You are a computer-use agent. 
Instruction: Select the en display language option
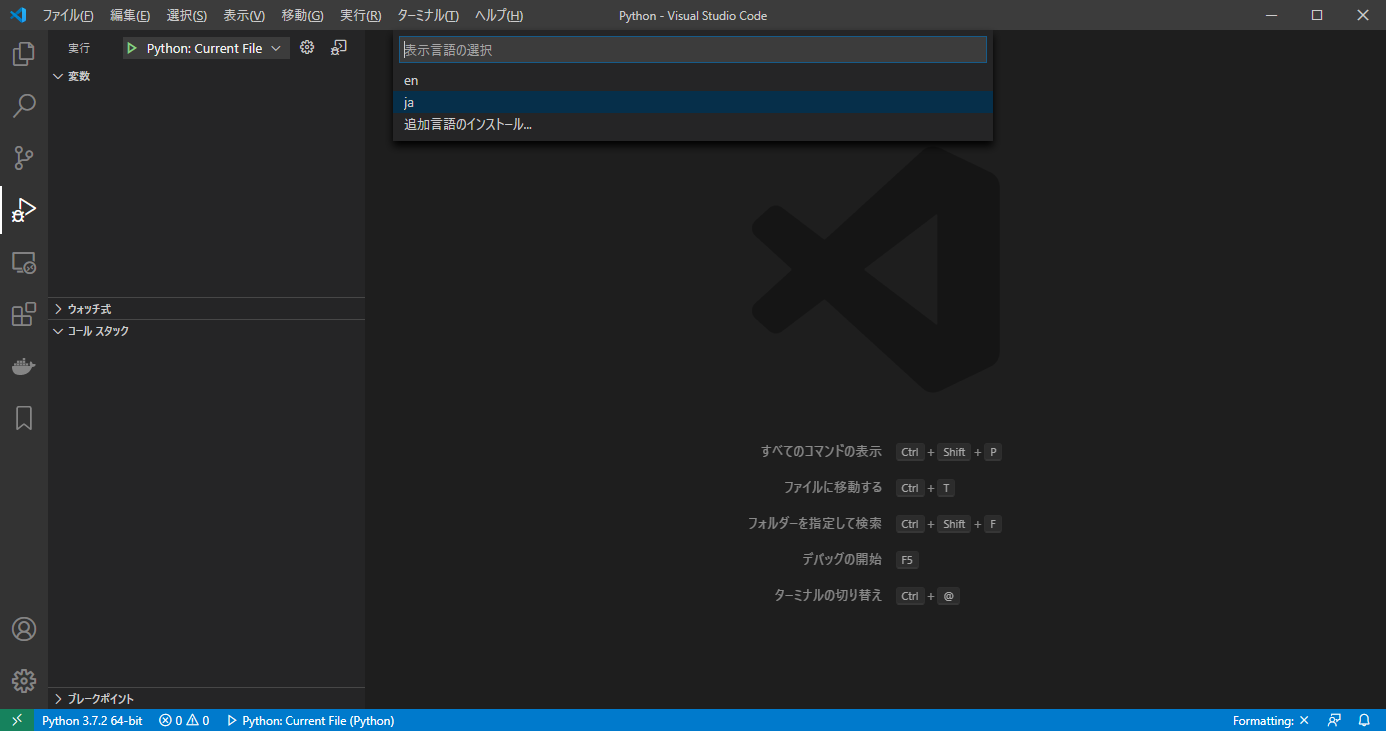tap(693, 81)
